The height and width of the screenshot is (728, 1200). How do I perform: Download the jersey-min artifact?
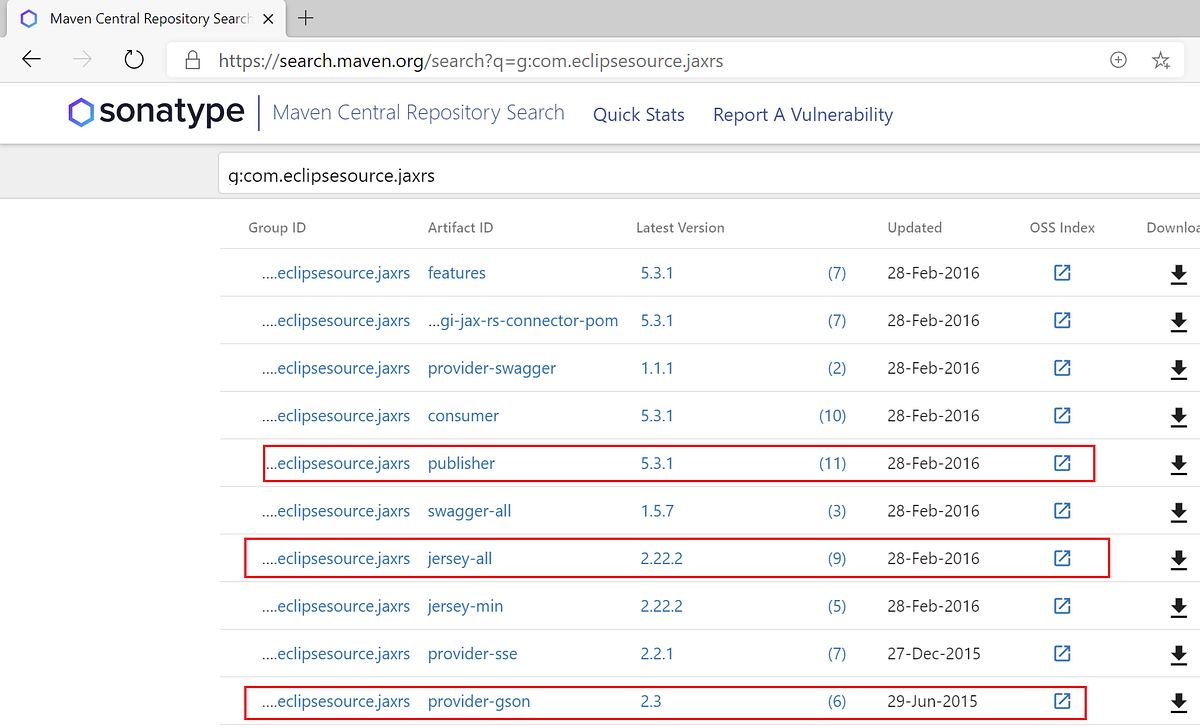(1178, 607)
